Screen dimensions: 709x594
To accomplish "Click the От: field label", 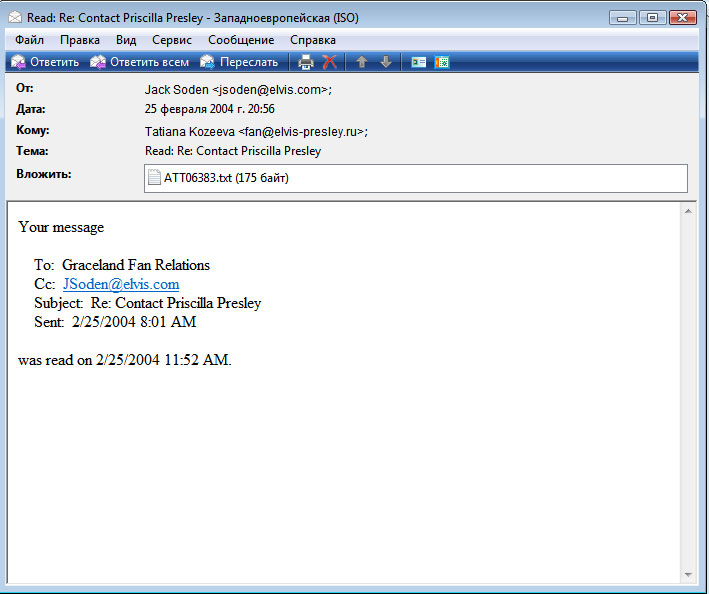I will (24, 88).
